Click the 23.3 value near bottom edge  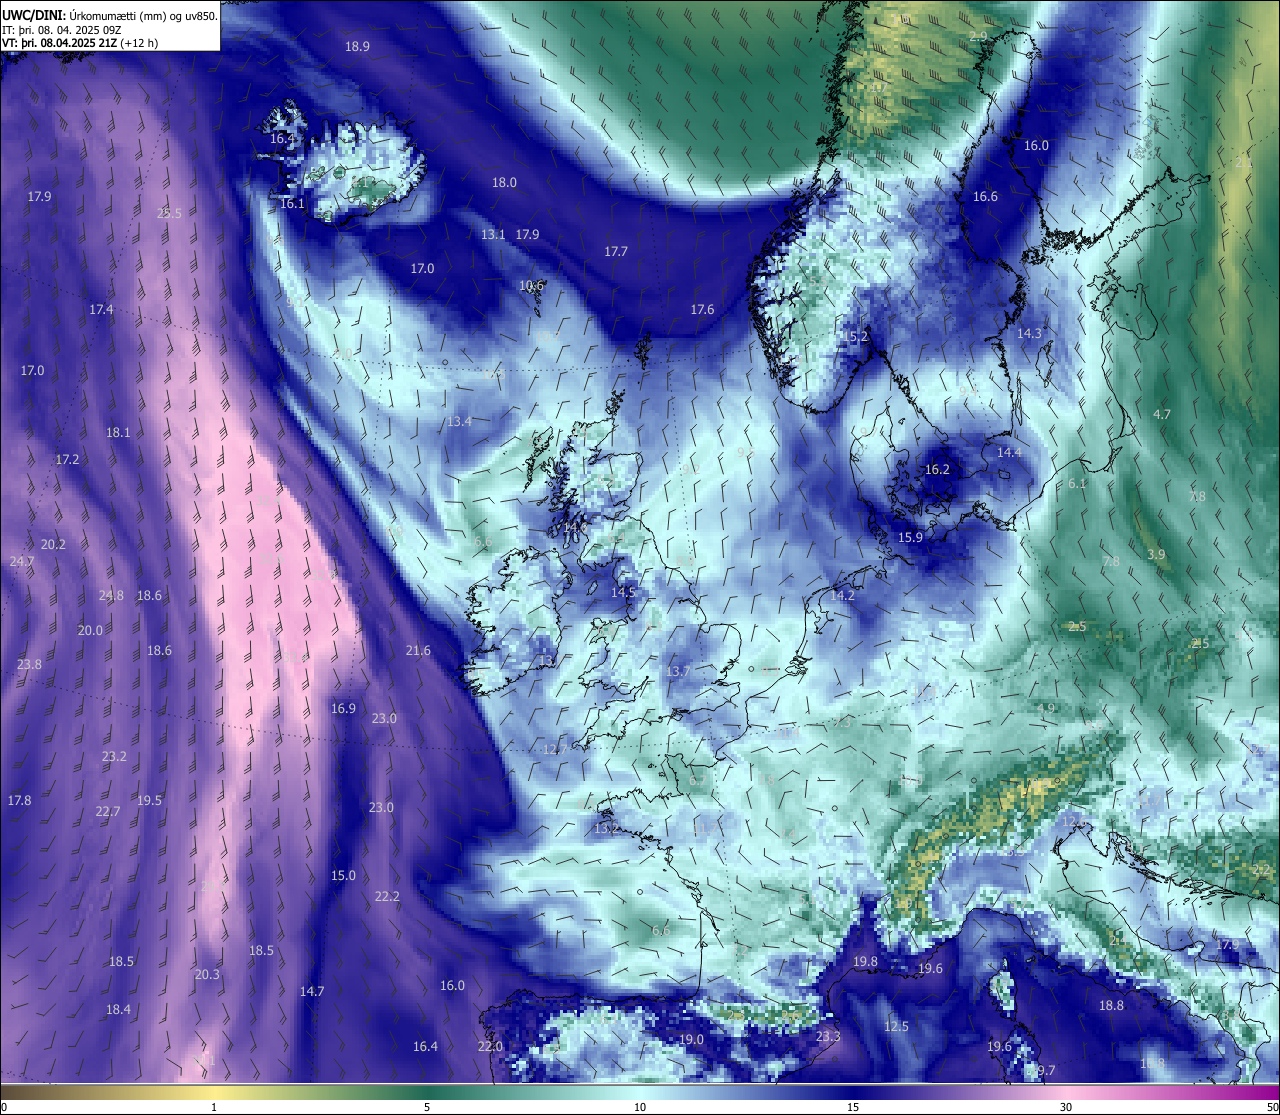point(828,1038)
